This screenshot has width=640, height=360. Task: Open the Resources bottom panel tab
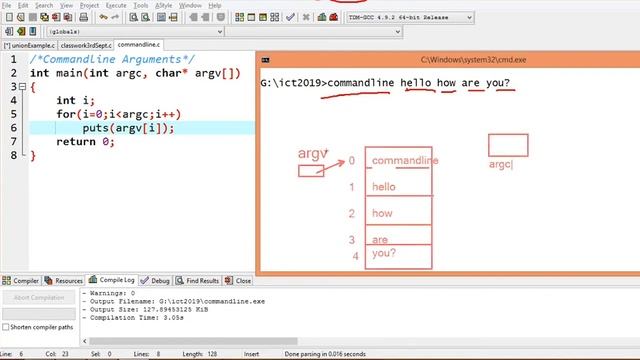[x=64, y=280]
